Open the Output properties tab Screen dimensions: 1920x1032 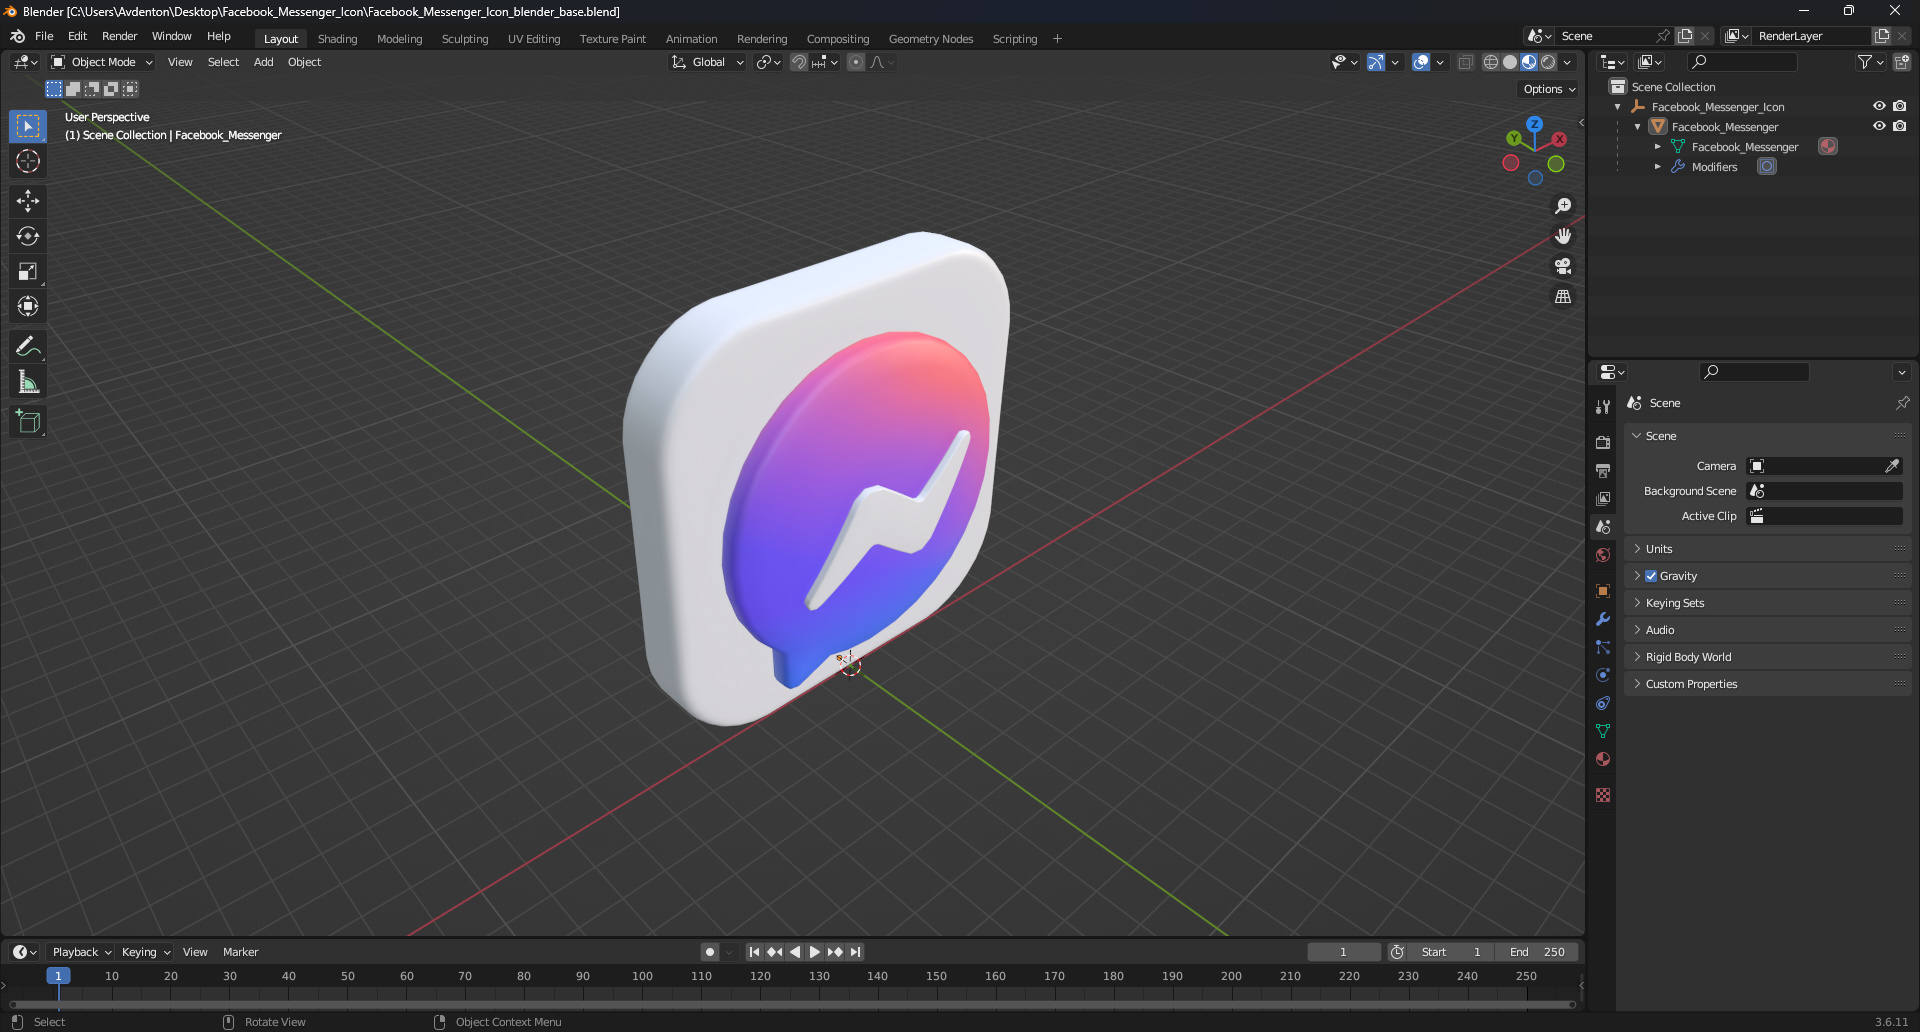click(1603, 470)
